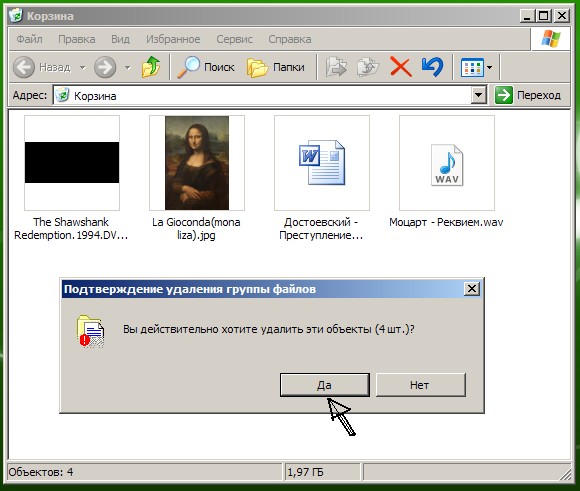580x491 pixels.
Task: Click the Windows flag logo
Action: click(x=550, y=38)
